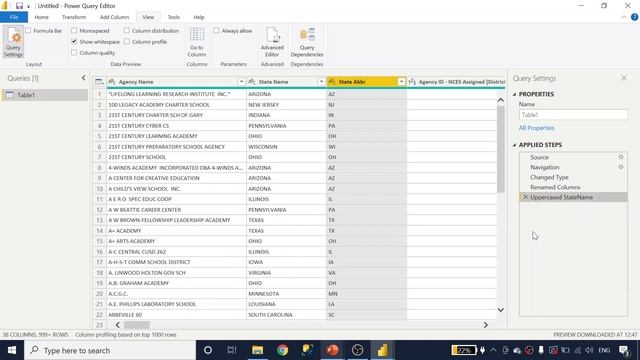Screen dimensions: 640x360
Task: Collapse the ribbon with chevron
Action: click(624, 17)
